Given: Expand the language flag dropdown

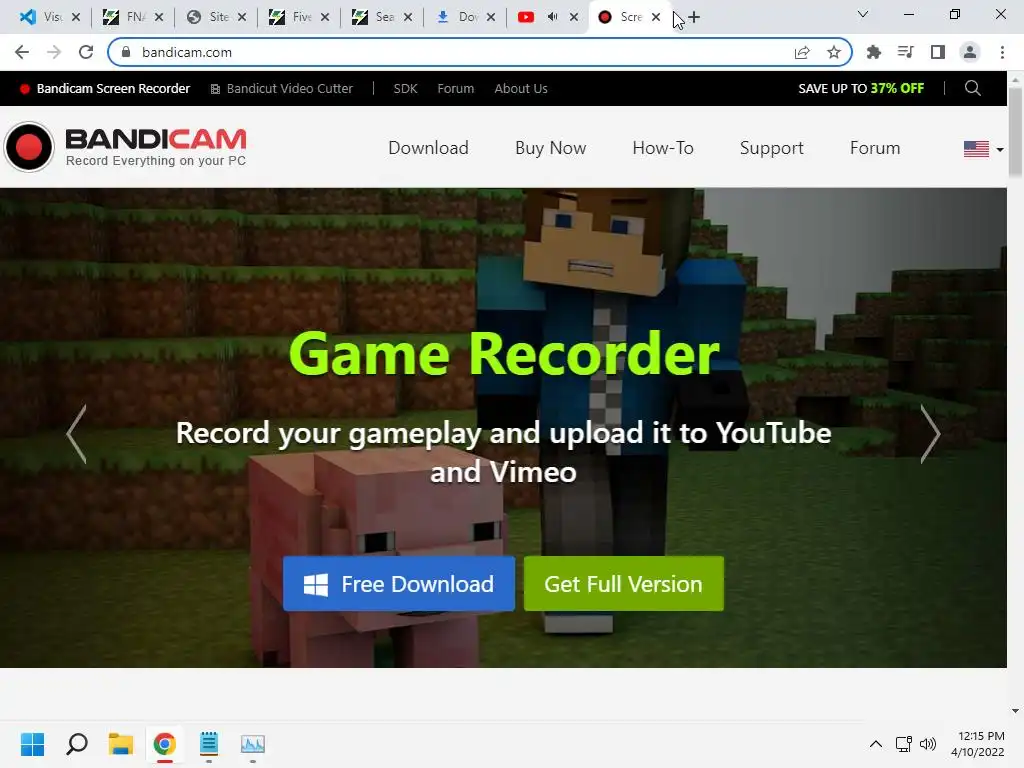Looking at the screenshot, I should click(x=984, y=149).
